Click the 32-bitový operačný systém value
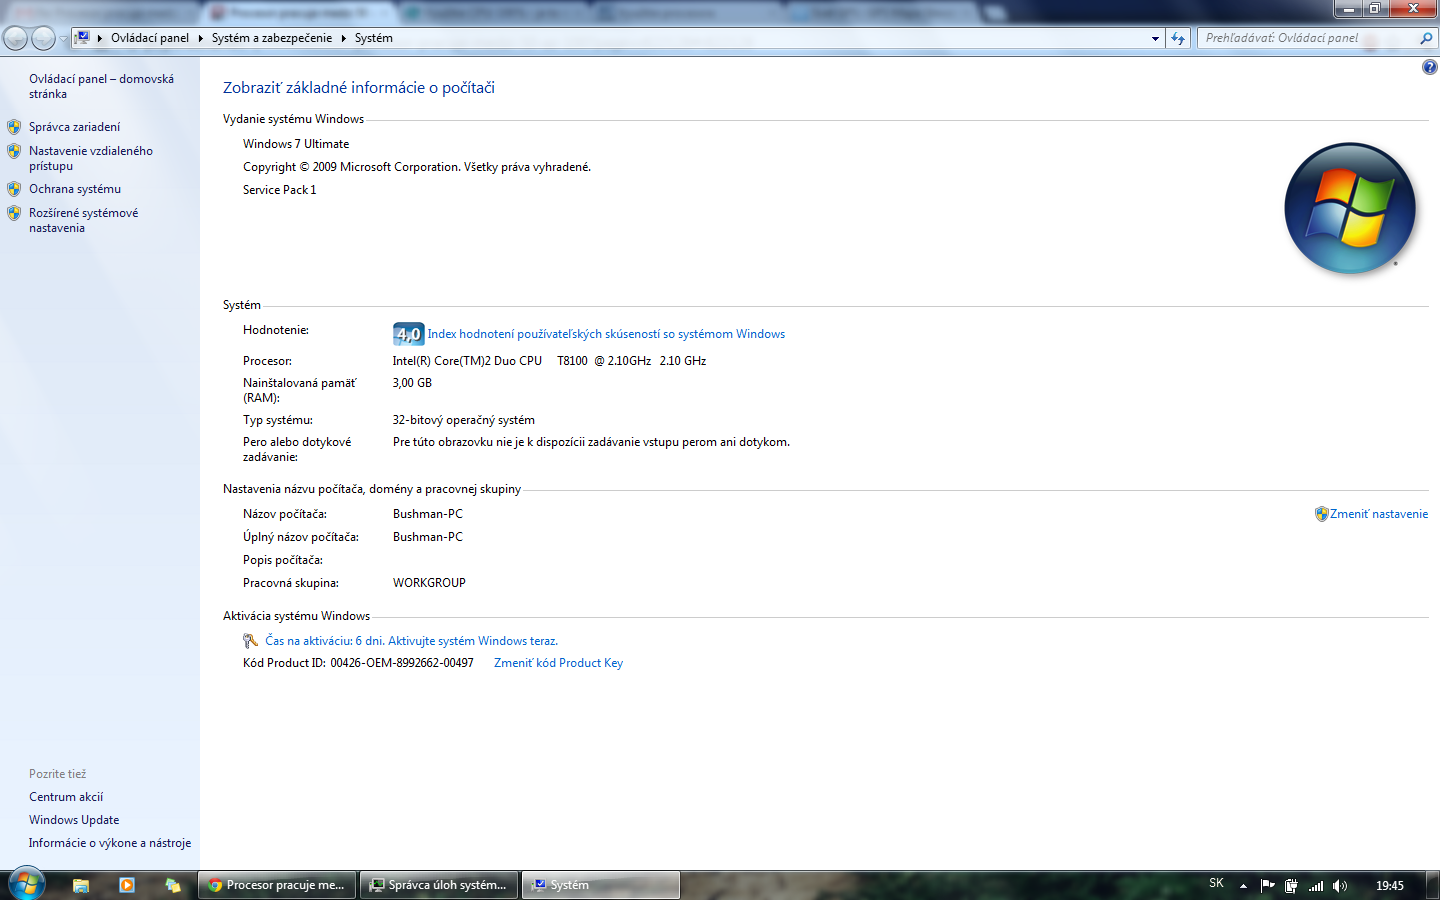 tap(464, 420)
